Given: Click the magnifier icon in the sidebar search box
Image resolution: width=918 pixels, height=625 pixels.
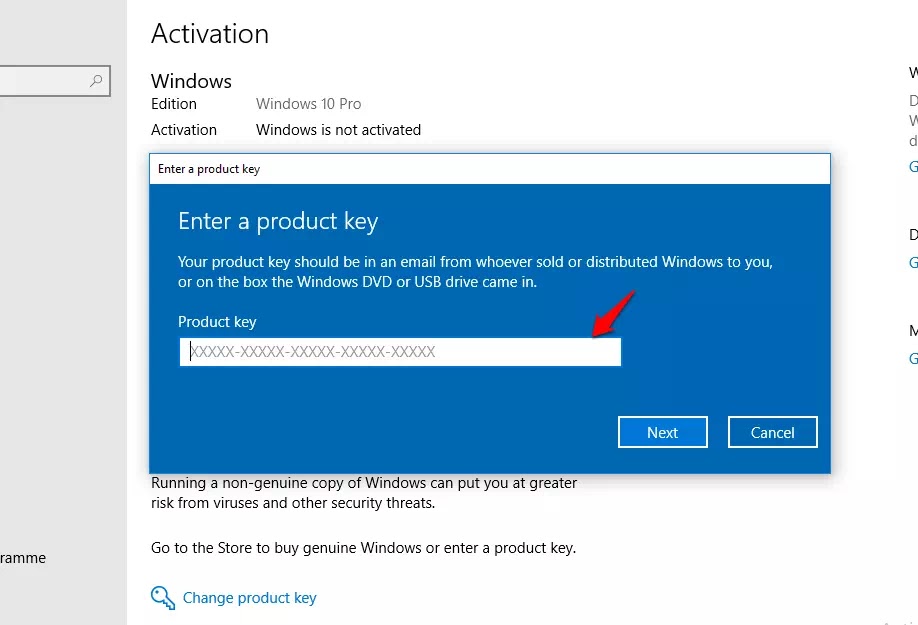Looking at the screenshot, I should (x=96, y=81).
